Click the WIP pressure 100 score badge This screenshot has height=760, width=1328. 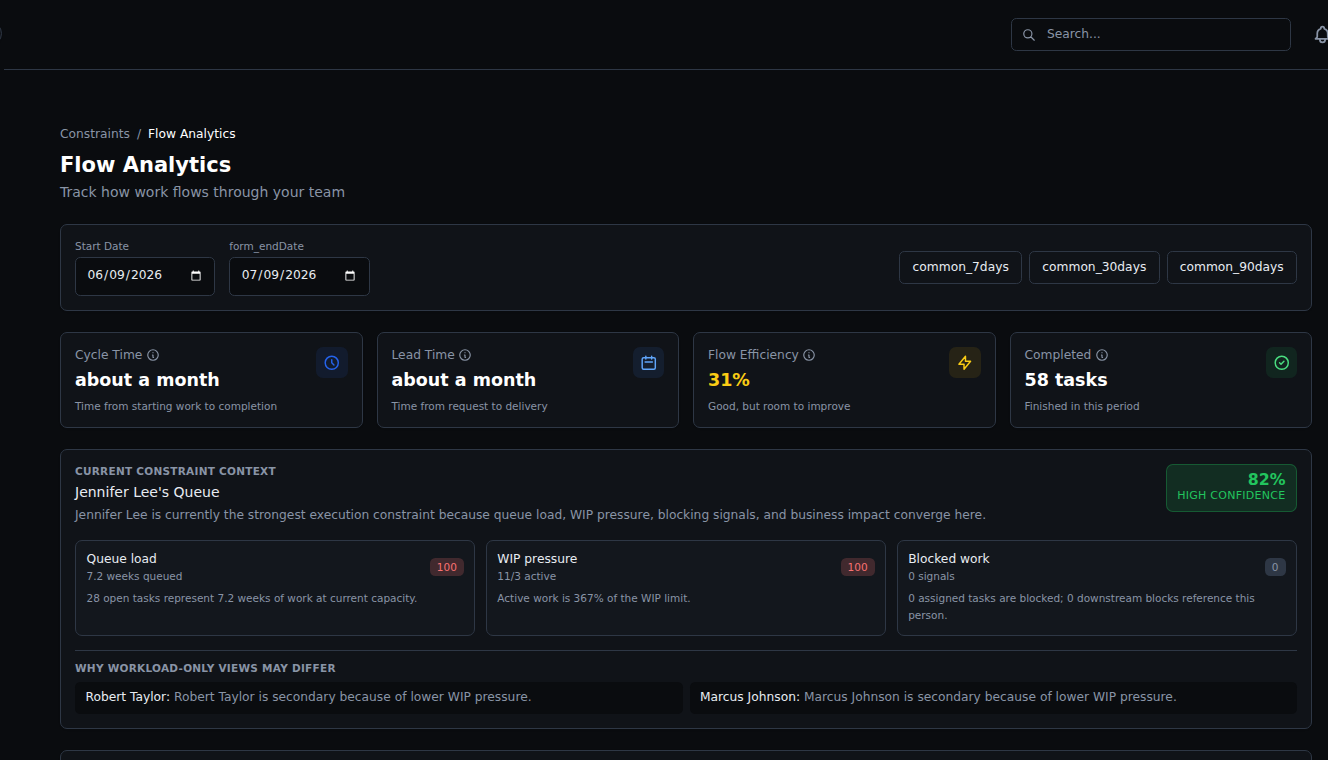(x=858, y=567)
